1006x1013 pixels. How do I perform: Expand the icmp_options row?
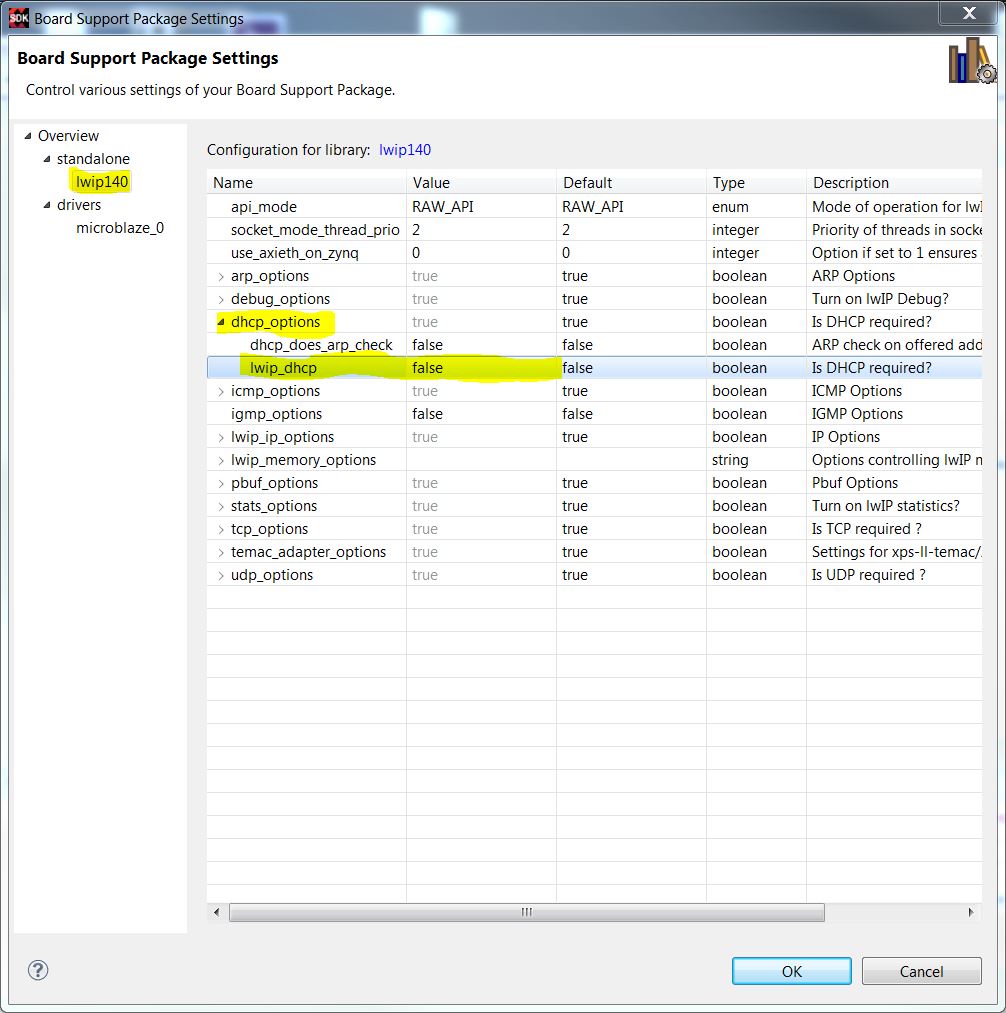(221, 392)
